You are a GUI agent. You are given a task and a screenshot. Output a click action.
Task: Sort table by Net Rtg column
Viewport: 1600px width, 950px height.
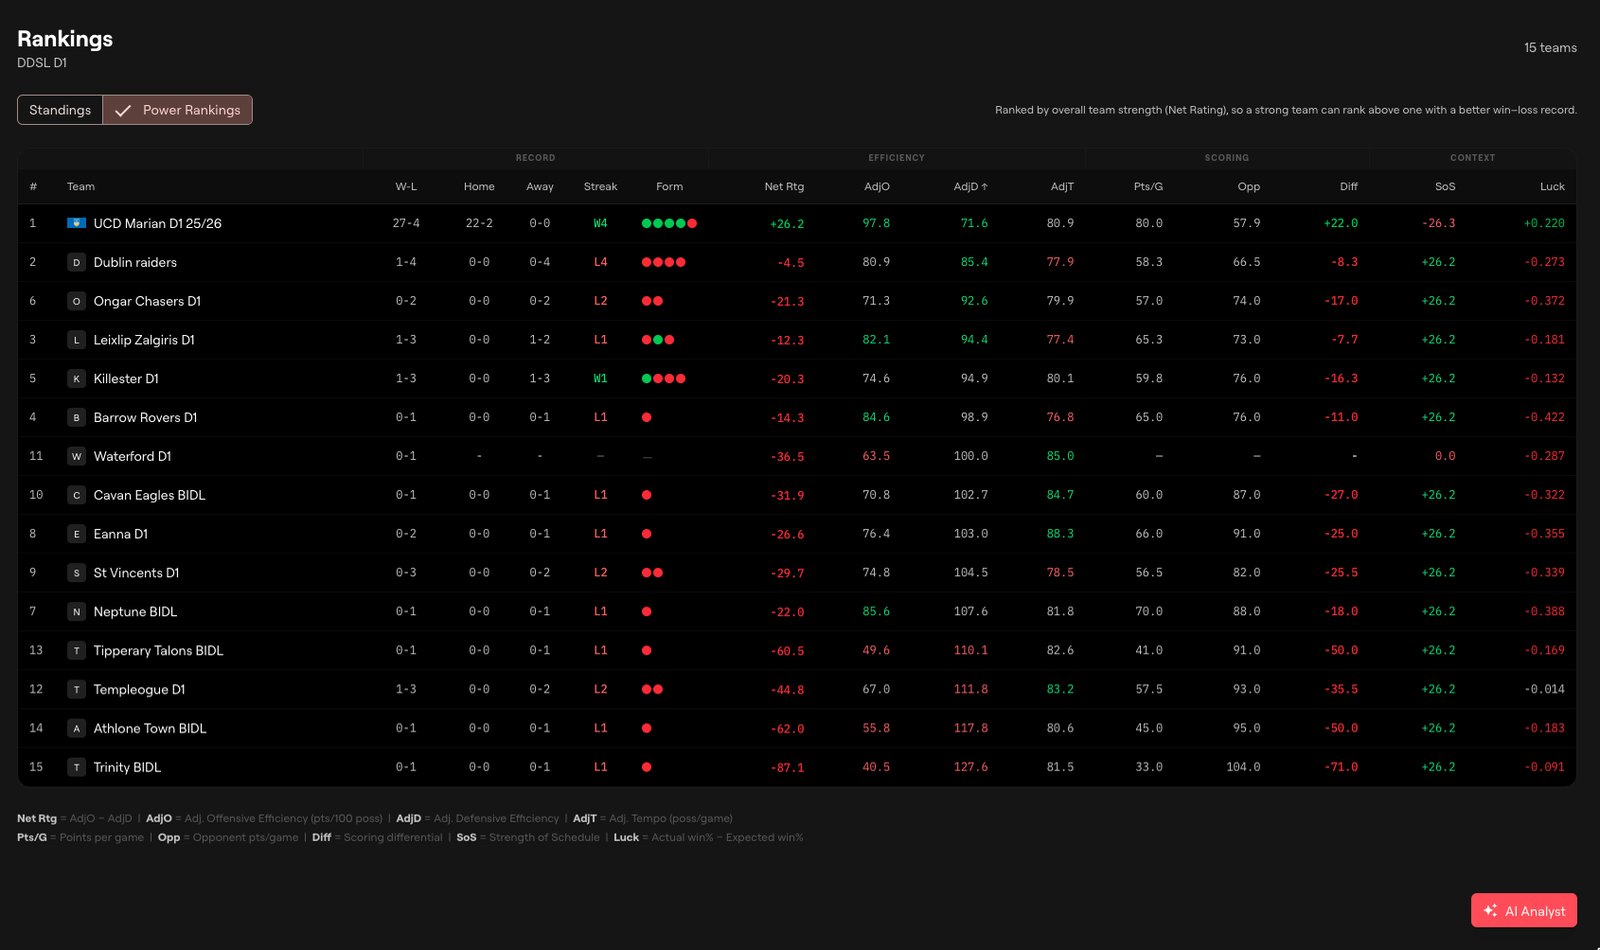point(784,187)
